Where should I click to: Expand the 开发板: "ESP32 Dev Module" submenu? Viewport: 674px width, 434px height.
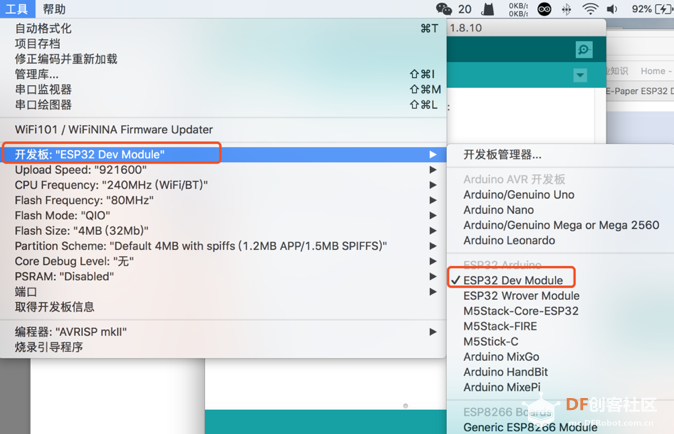(x=223, y=155)
